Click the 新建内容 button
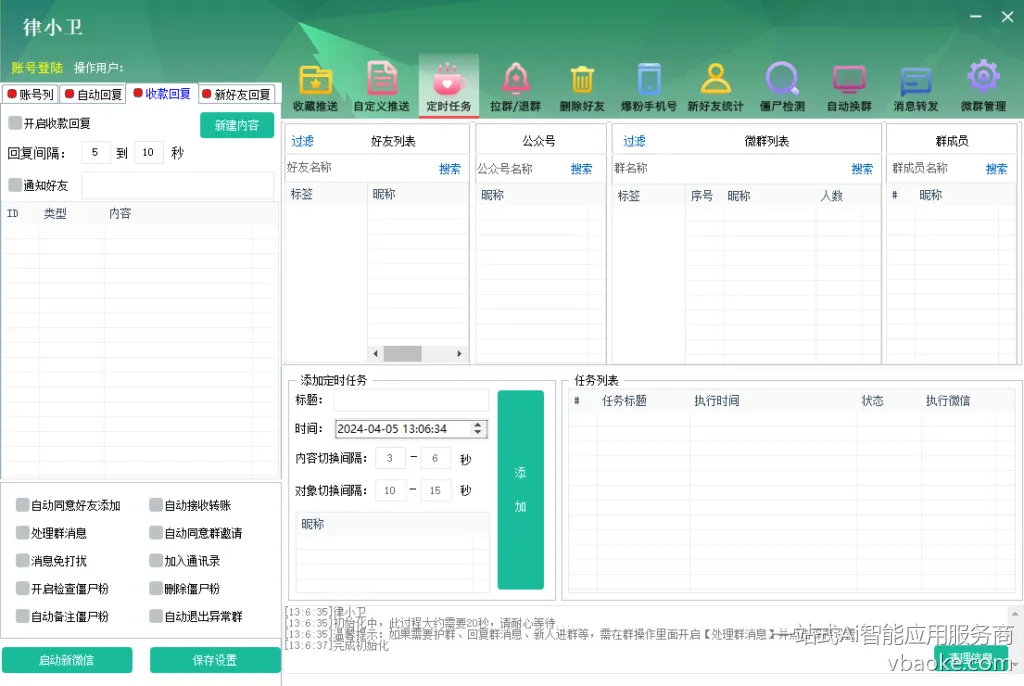The height and width of the screenshot is (686, 1024). (x=236, y=125)
